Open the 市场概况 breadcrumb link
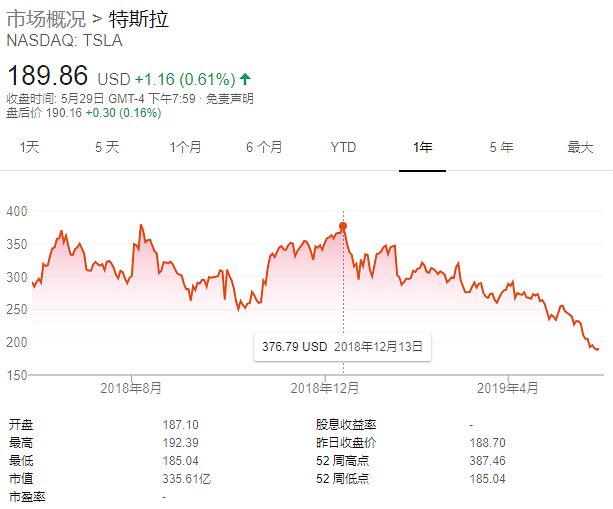Screen dimensions: 613x509 click(46, 19)
